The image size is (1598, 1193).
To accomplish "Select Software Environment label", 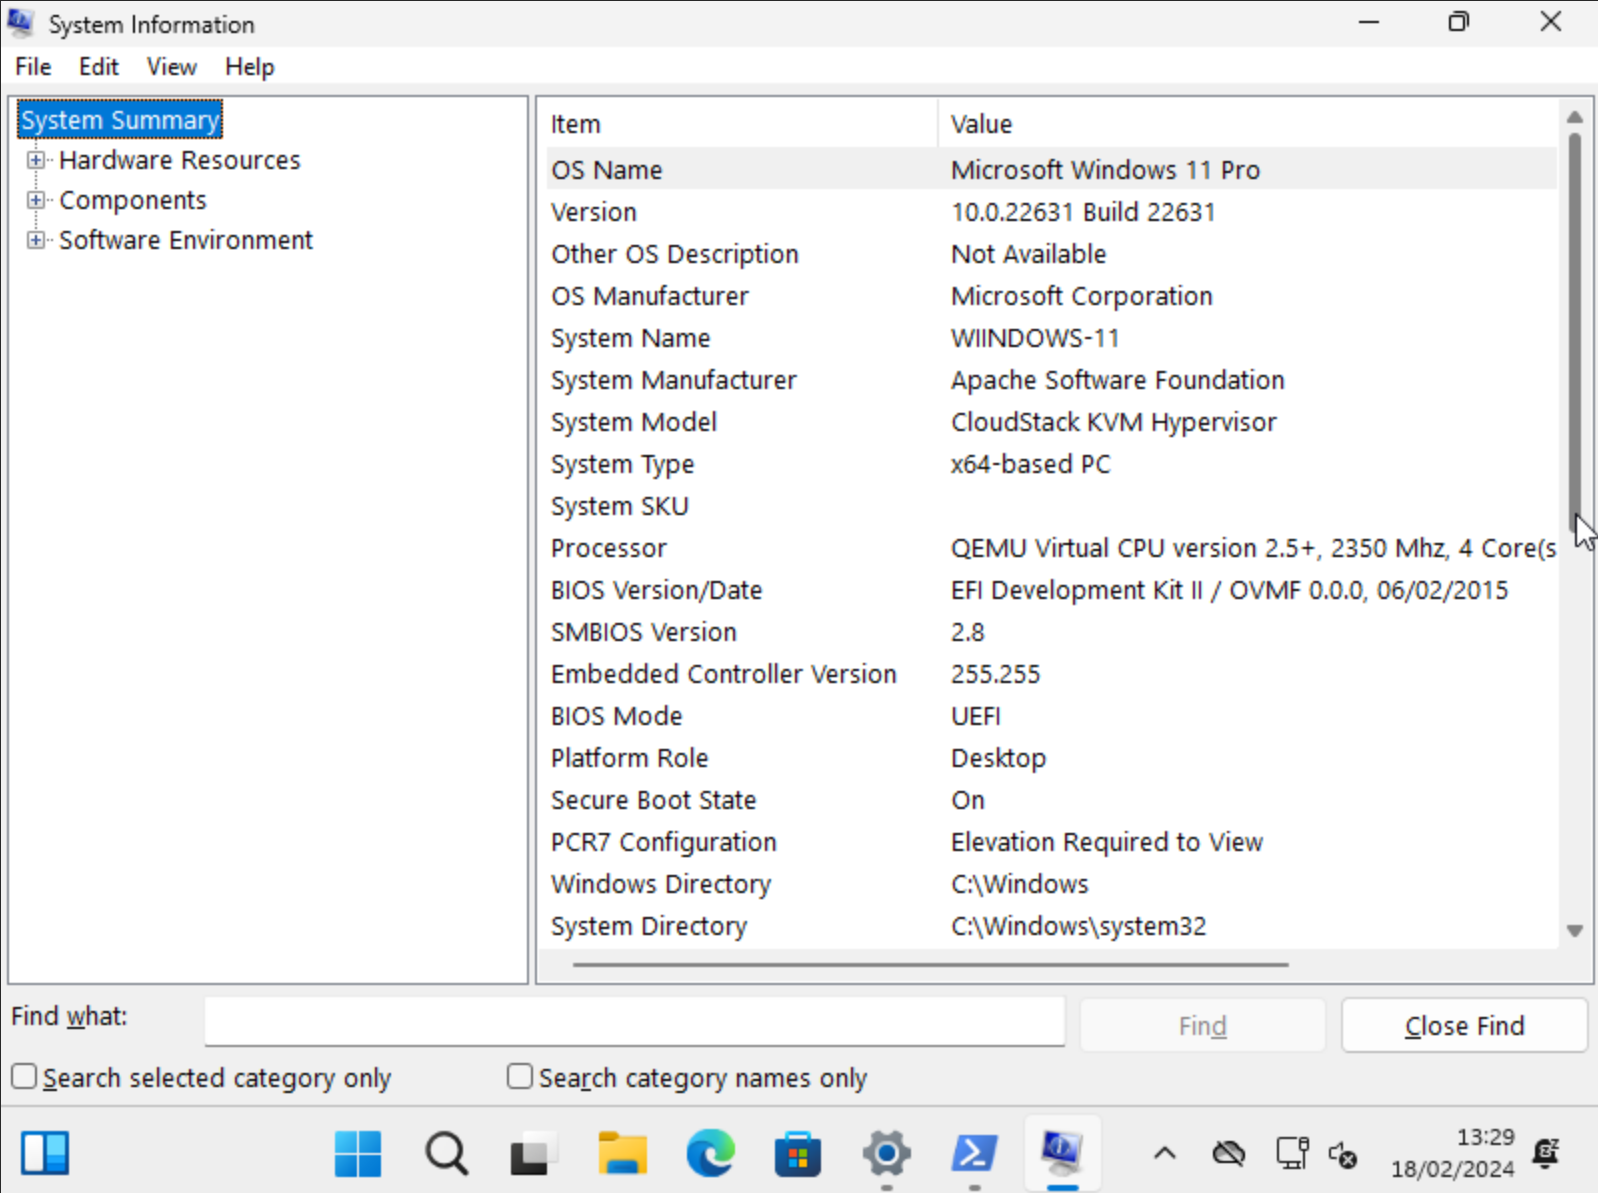I will tap(186, 240).
